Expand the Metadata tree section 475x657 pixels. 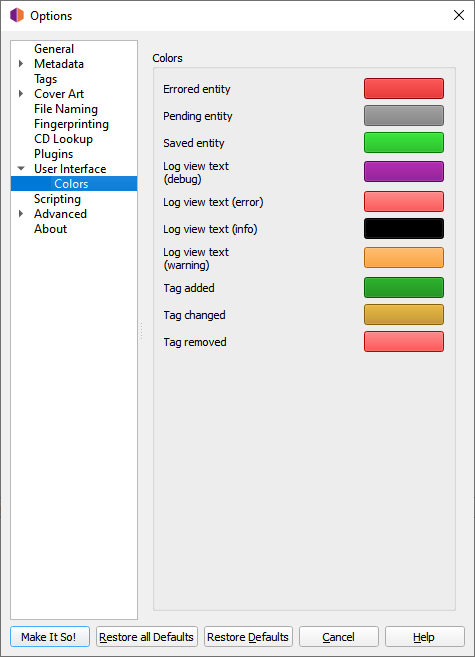click(x=21, y=64)
